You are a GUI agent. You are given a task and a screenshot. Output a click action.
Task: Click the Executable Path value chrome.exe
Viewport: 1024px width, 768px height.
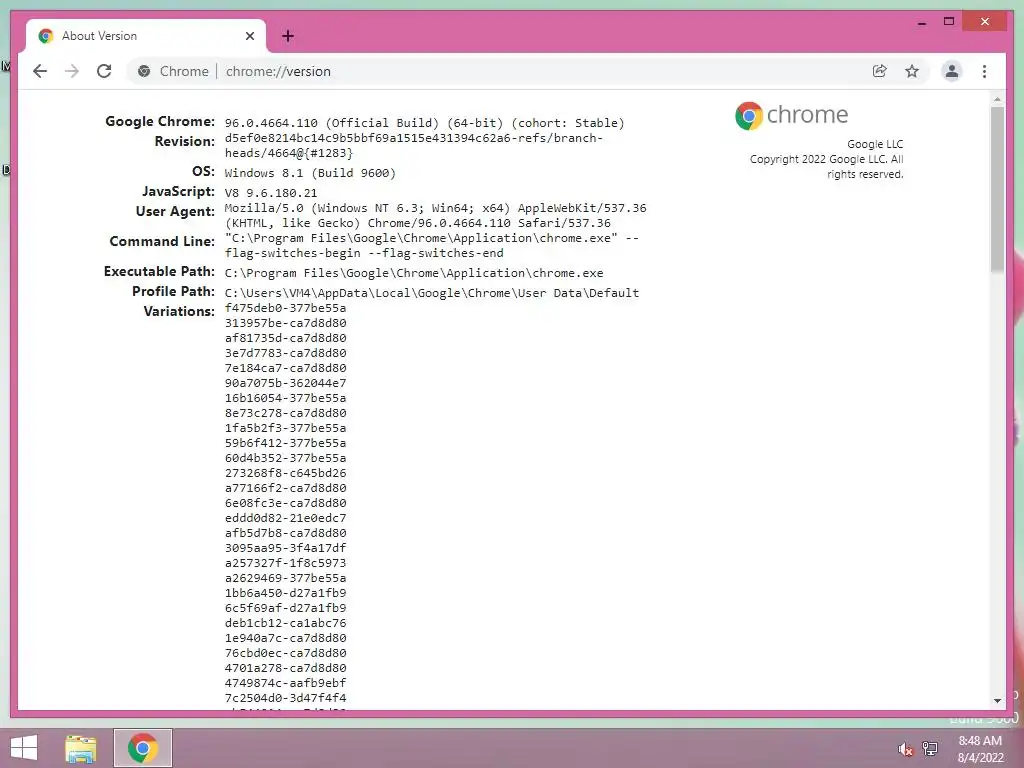click(x=414, y=273)
